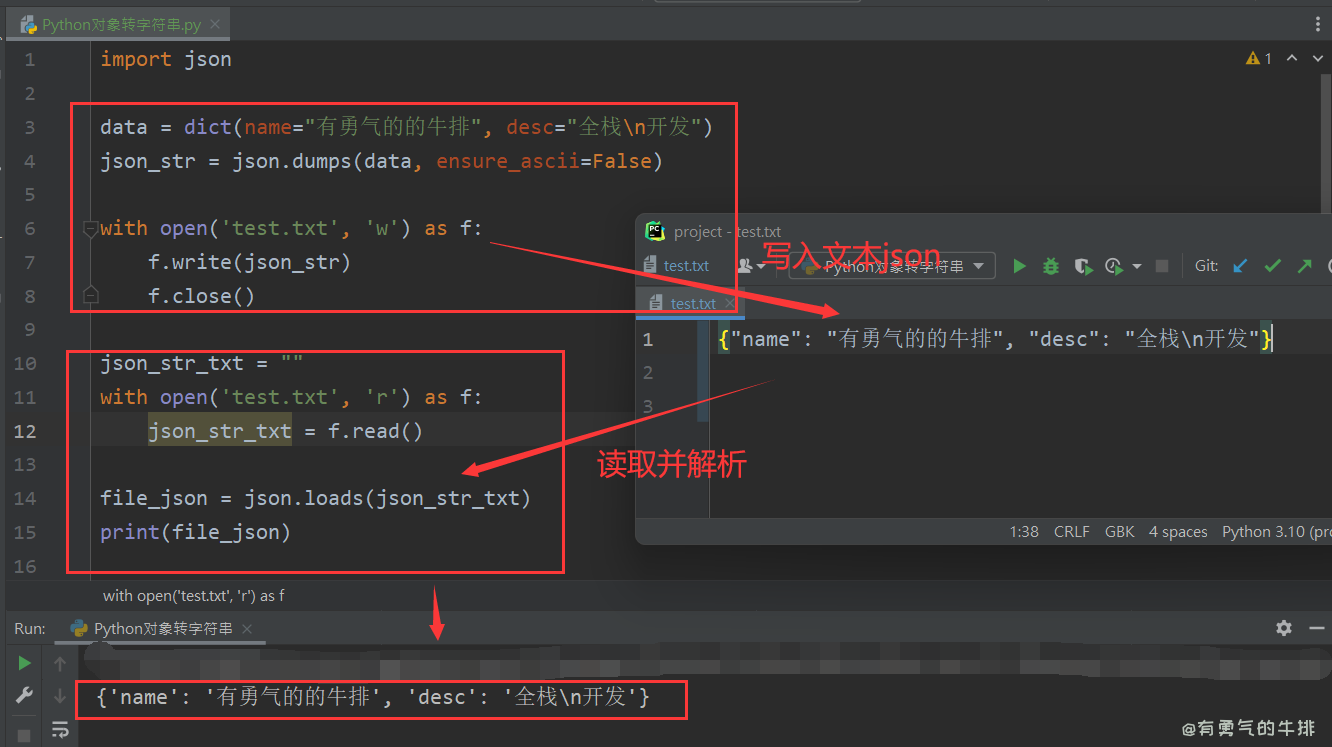
Task: Run with coverage using the shield icon
Action: coord(1083,266)
